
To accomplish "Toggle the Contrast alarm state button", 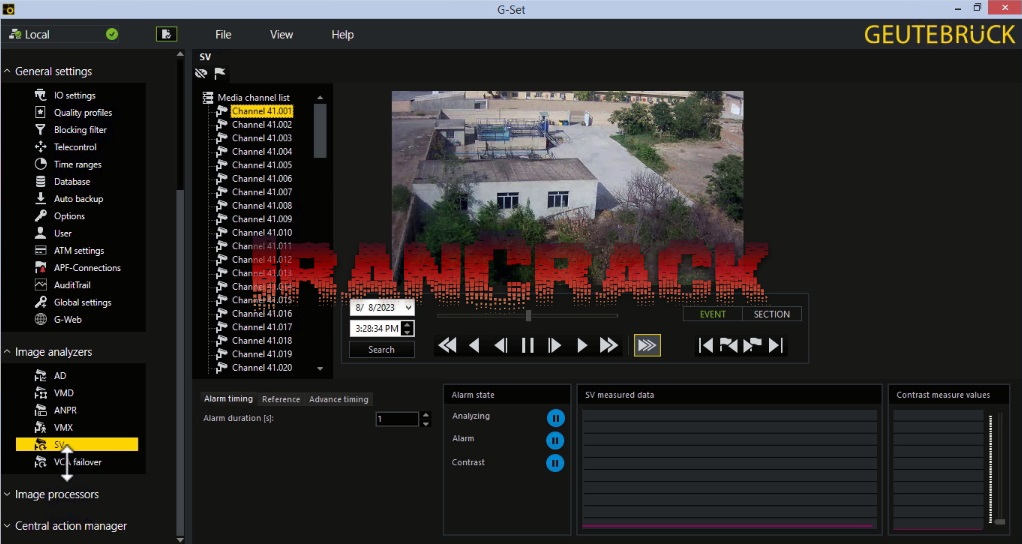I will click(x=555, y=463).
